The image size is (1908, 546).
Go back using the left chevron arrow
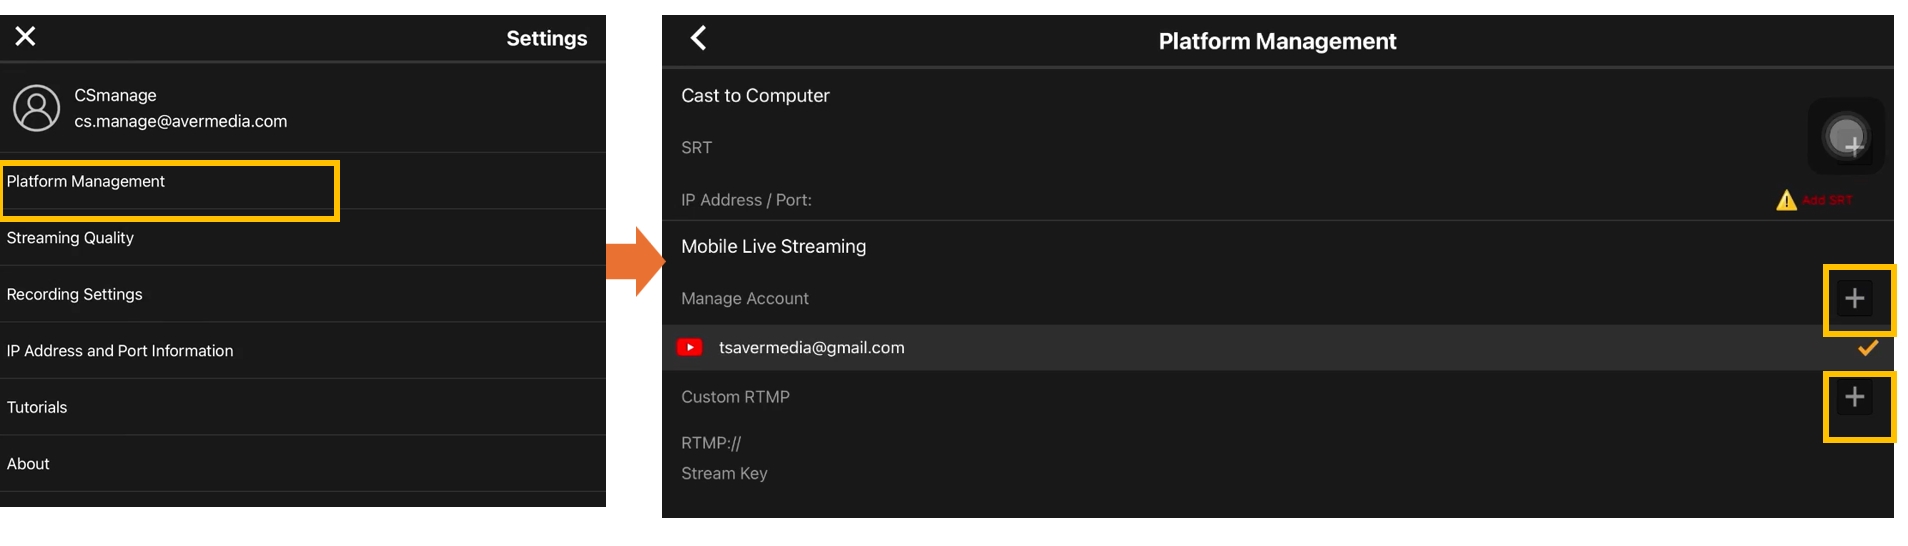699,39
